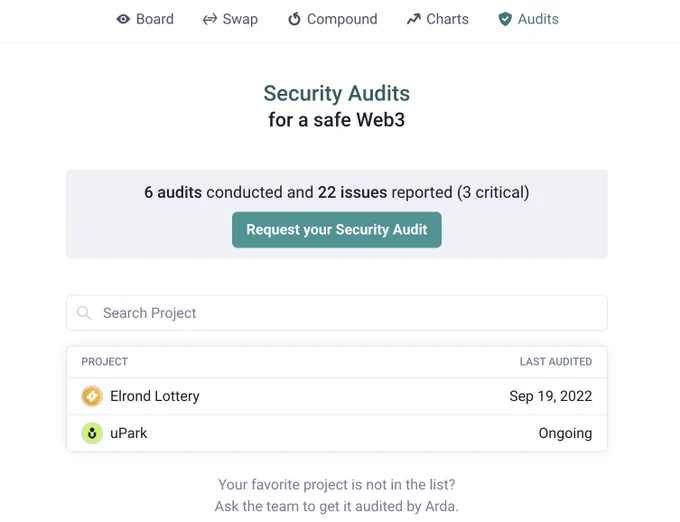
Task: Focus the Search Project input field
Action: tap(337, 313)
